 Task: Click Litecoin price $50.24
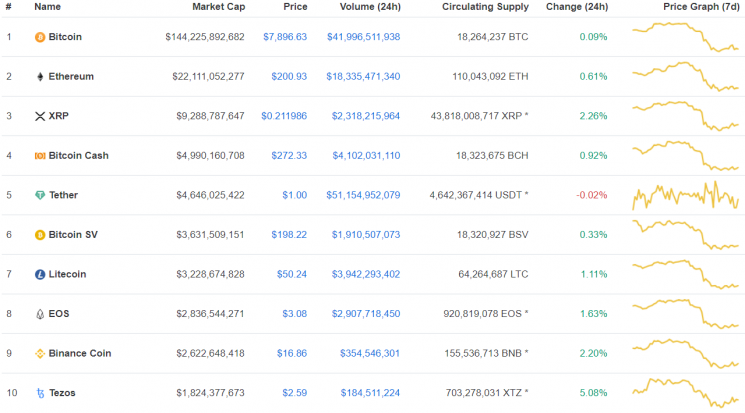click(292, 274)
